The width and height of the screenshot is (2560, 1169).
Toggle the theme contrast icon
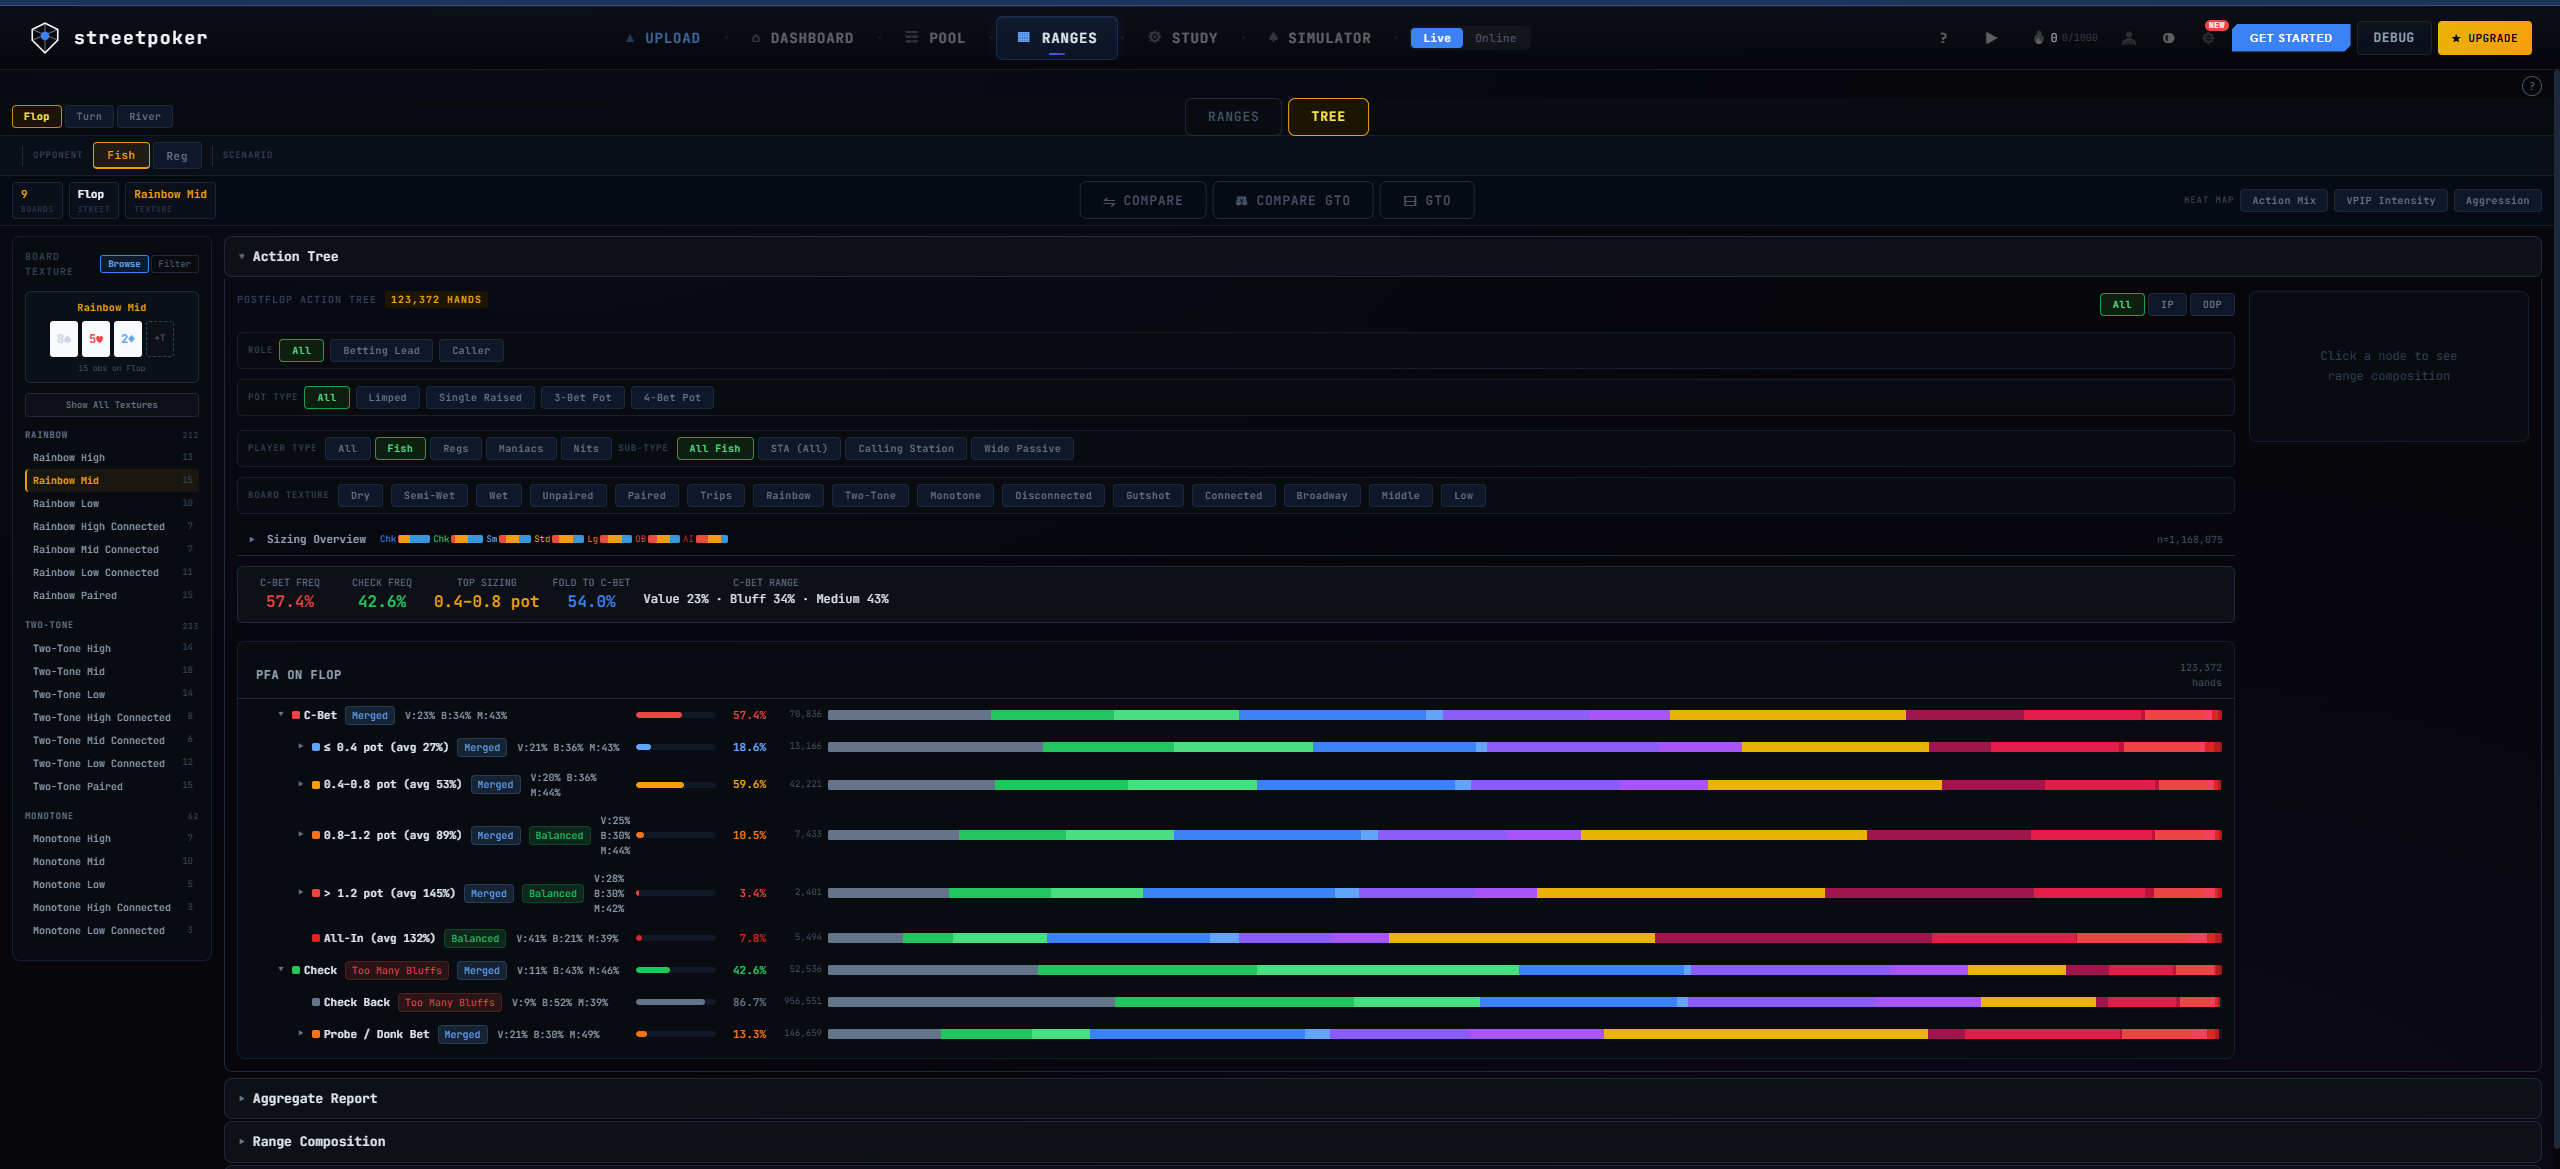pos(2168,37)
